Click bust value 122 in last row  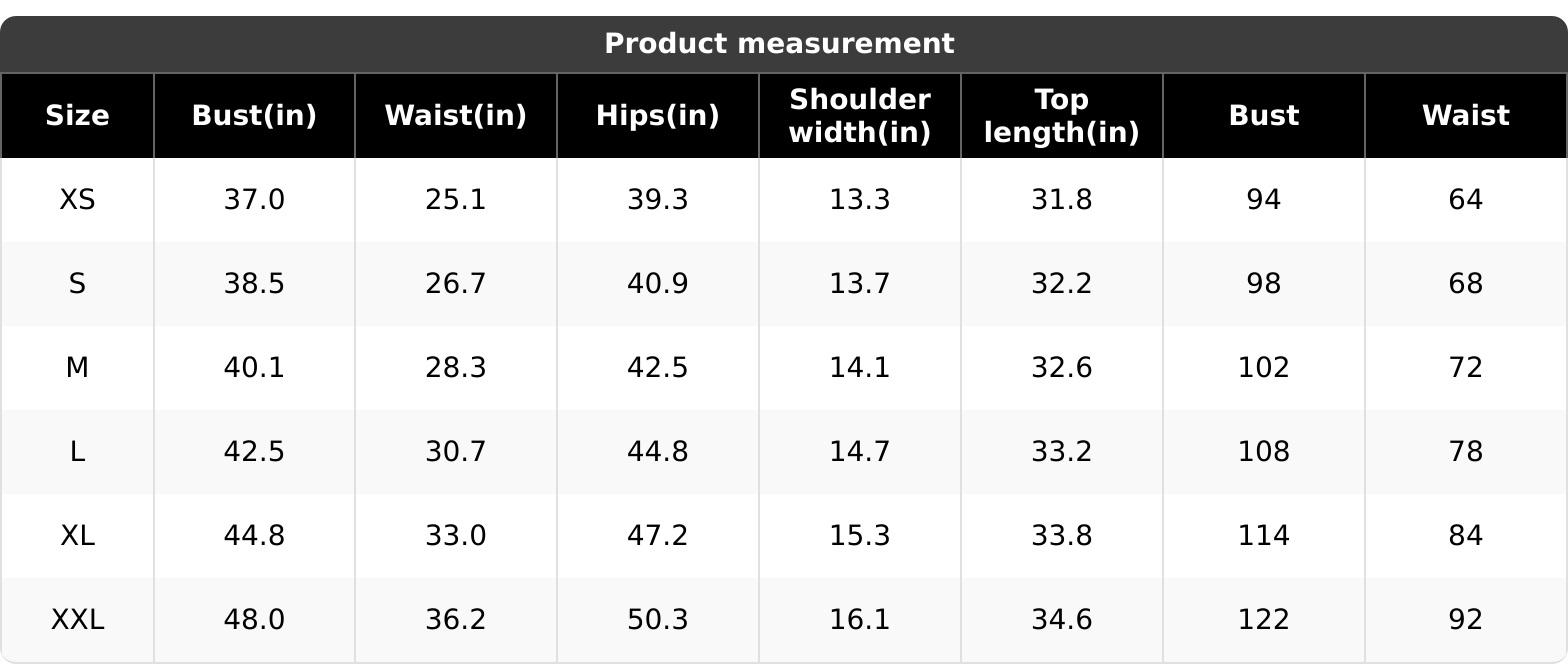1264,620
